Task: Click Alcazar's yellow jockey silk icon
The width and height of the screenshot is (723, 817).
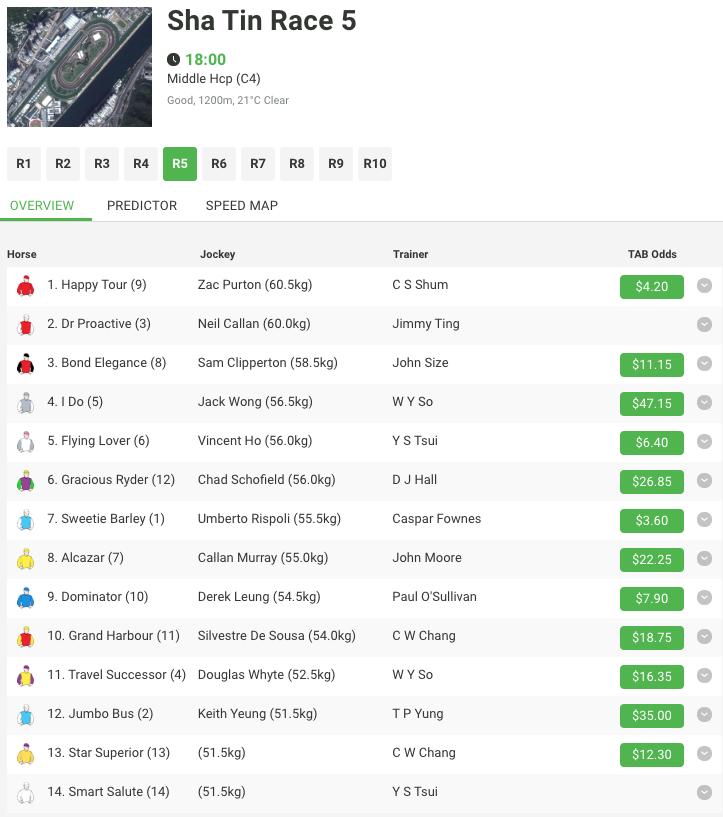Action: point(25,559)
